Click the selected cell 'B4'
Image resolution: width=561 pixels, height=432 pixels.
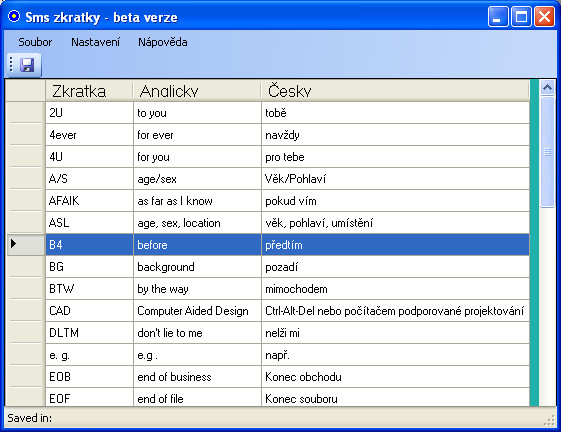[x=89, y=245]
